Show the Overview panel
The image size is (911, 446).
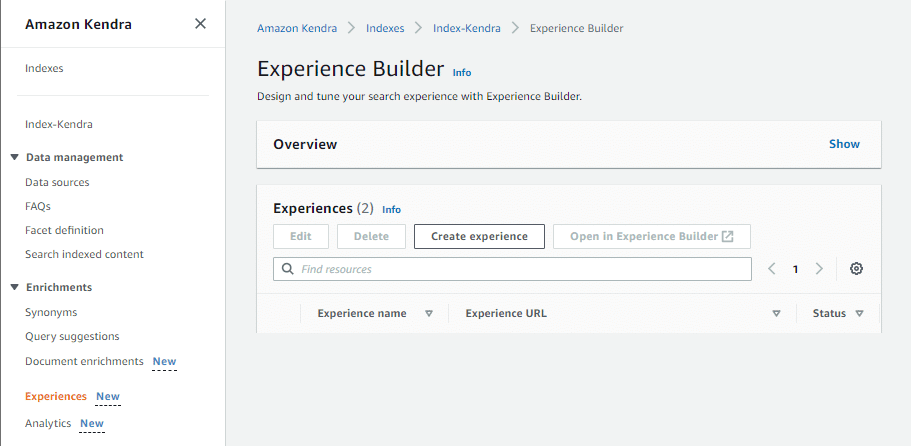(x=844, y=144)
